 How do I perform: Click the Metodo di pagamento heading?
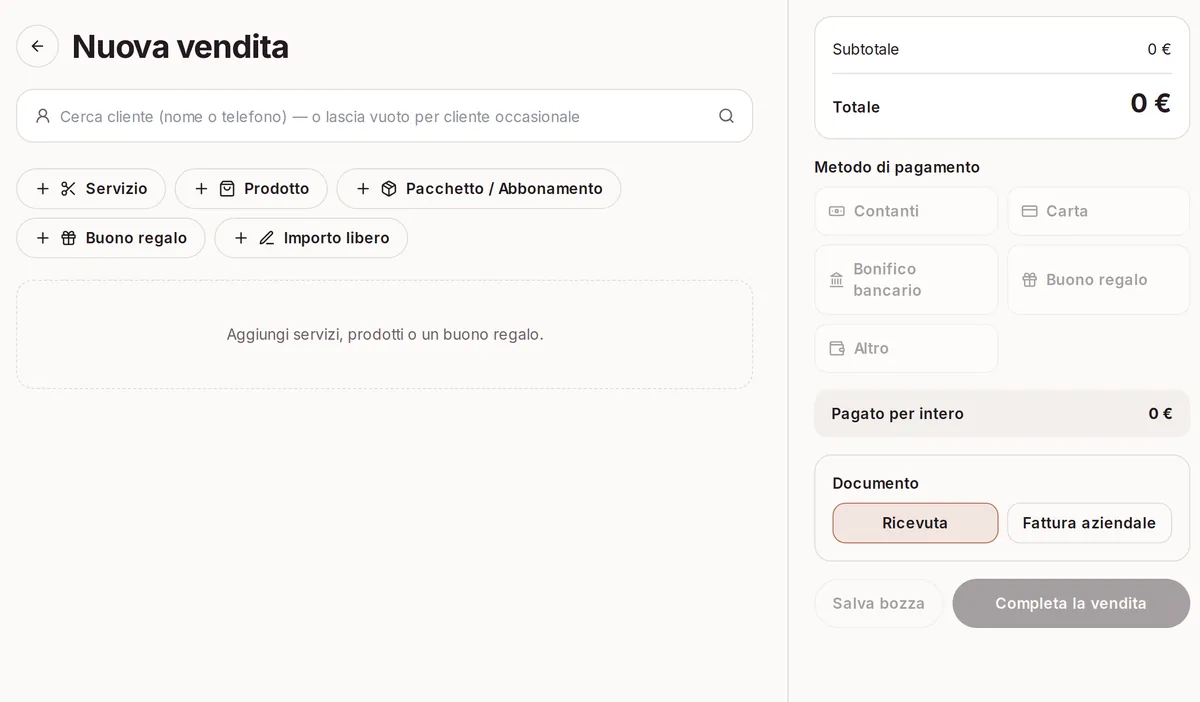[x=897, y=167]
